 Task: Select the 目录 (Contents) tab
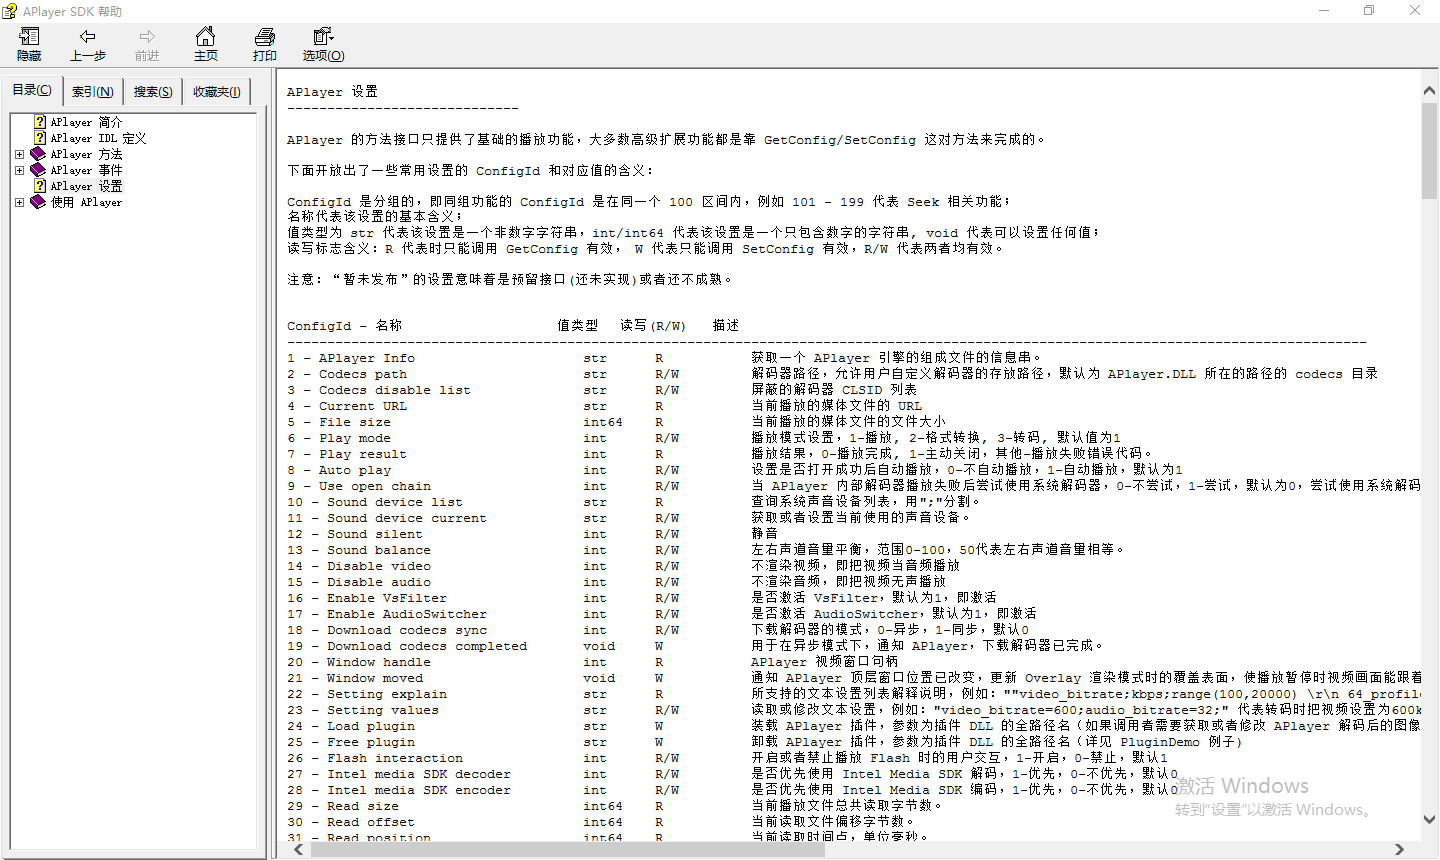pyautogui.click(x=31, y=90)
